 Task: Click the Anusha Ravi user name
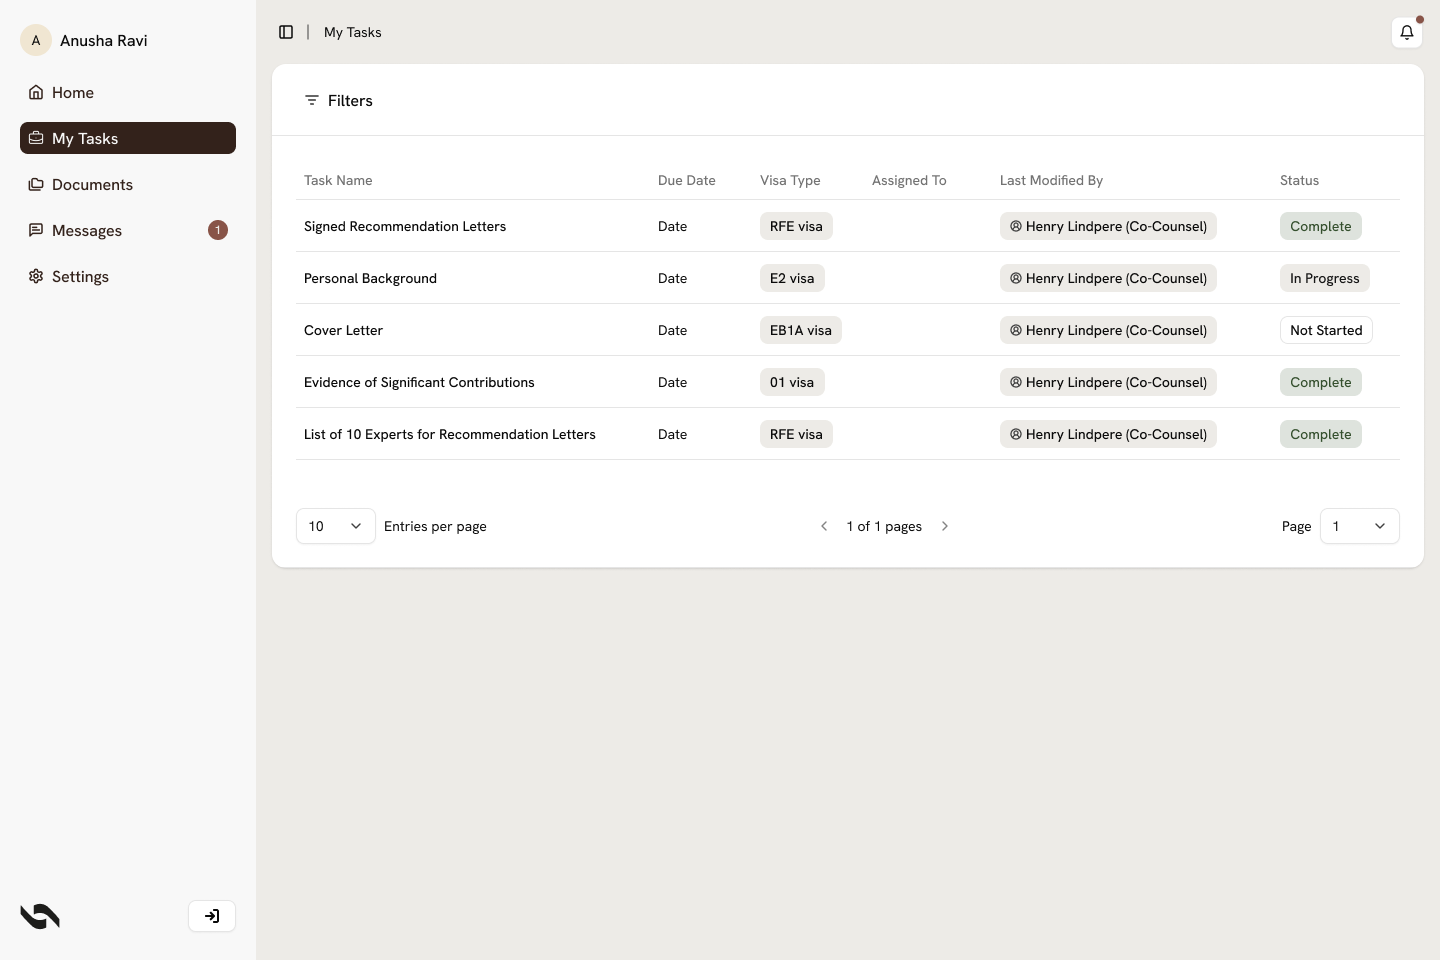pyautogui.click(x=104, y=40)
